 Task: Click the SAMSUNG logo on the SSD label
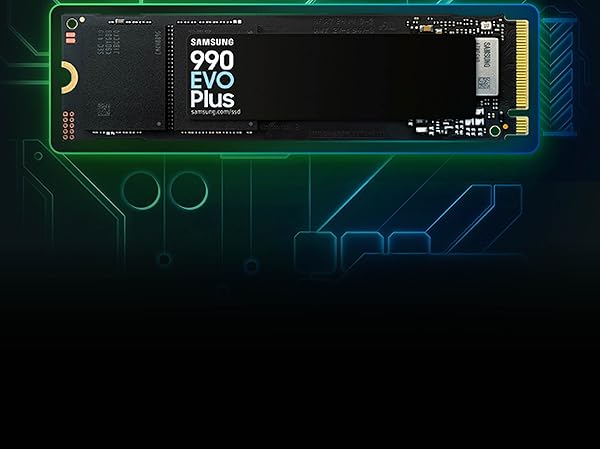[212, 42]
